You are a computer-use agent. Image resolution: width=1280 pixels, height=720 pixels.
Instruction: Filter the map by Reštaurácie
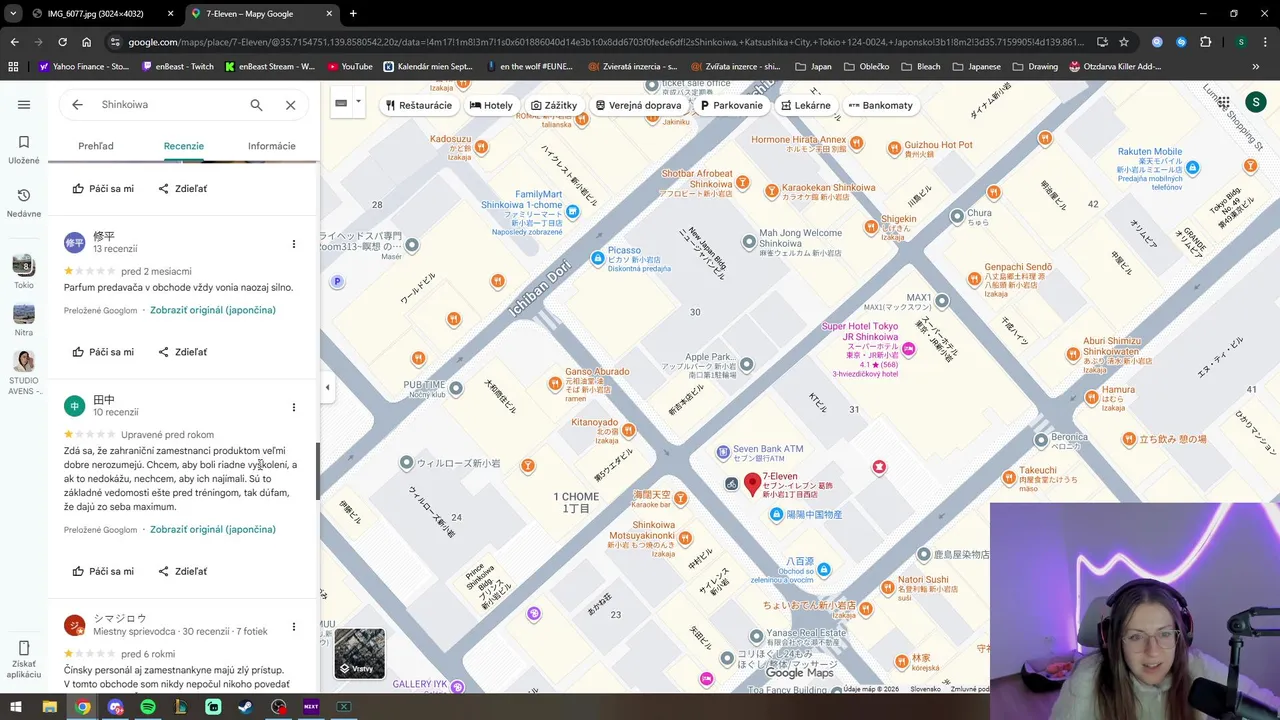(419, 105)
